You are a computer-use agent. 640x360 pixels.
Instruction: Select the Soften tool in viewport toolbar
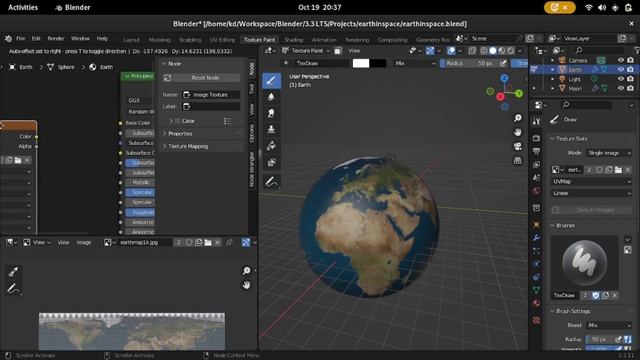click(x=271, y=97)
